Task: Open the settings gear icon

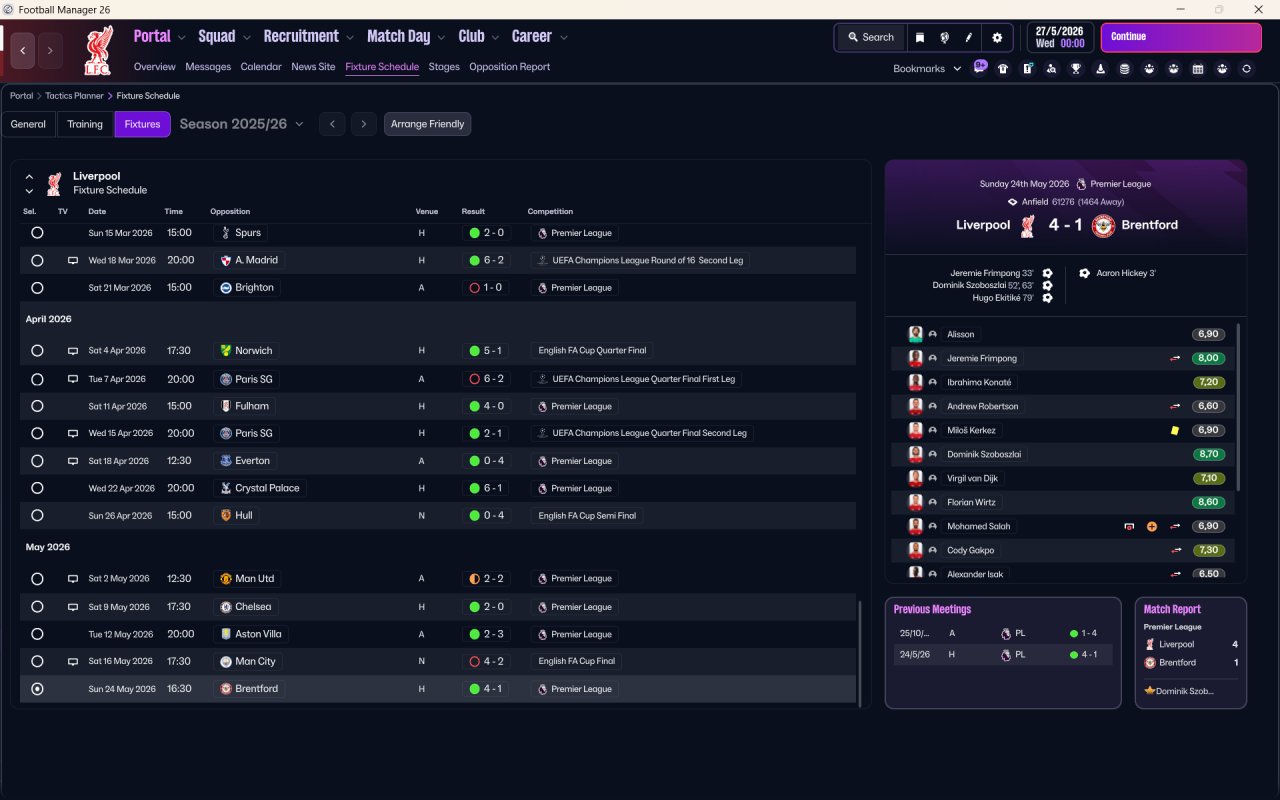Action: click(x=996, y=37)
